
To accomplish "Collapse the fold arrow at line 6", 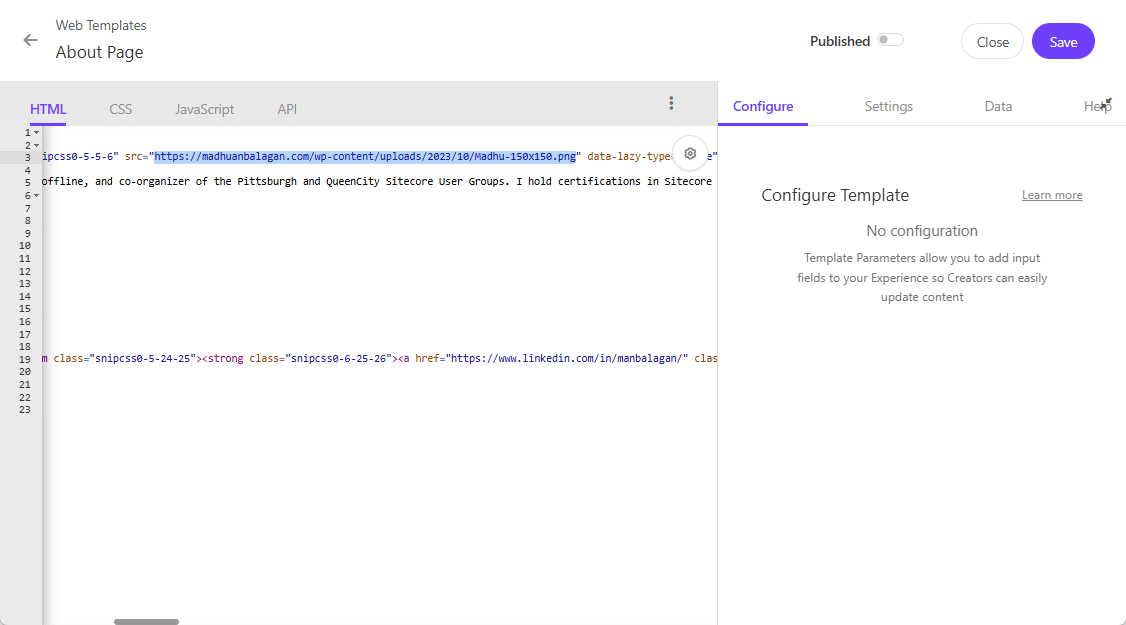I will pyautogui.click(x=37, y=195).
